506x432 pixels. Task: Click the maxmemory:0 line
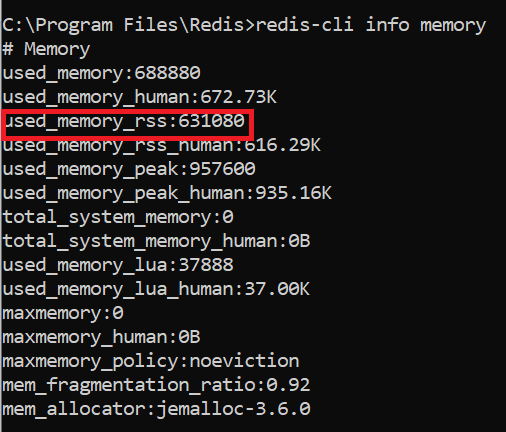pos(63,313)
